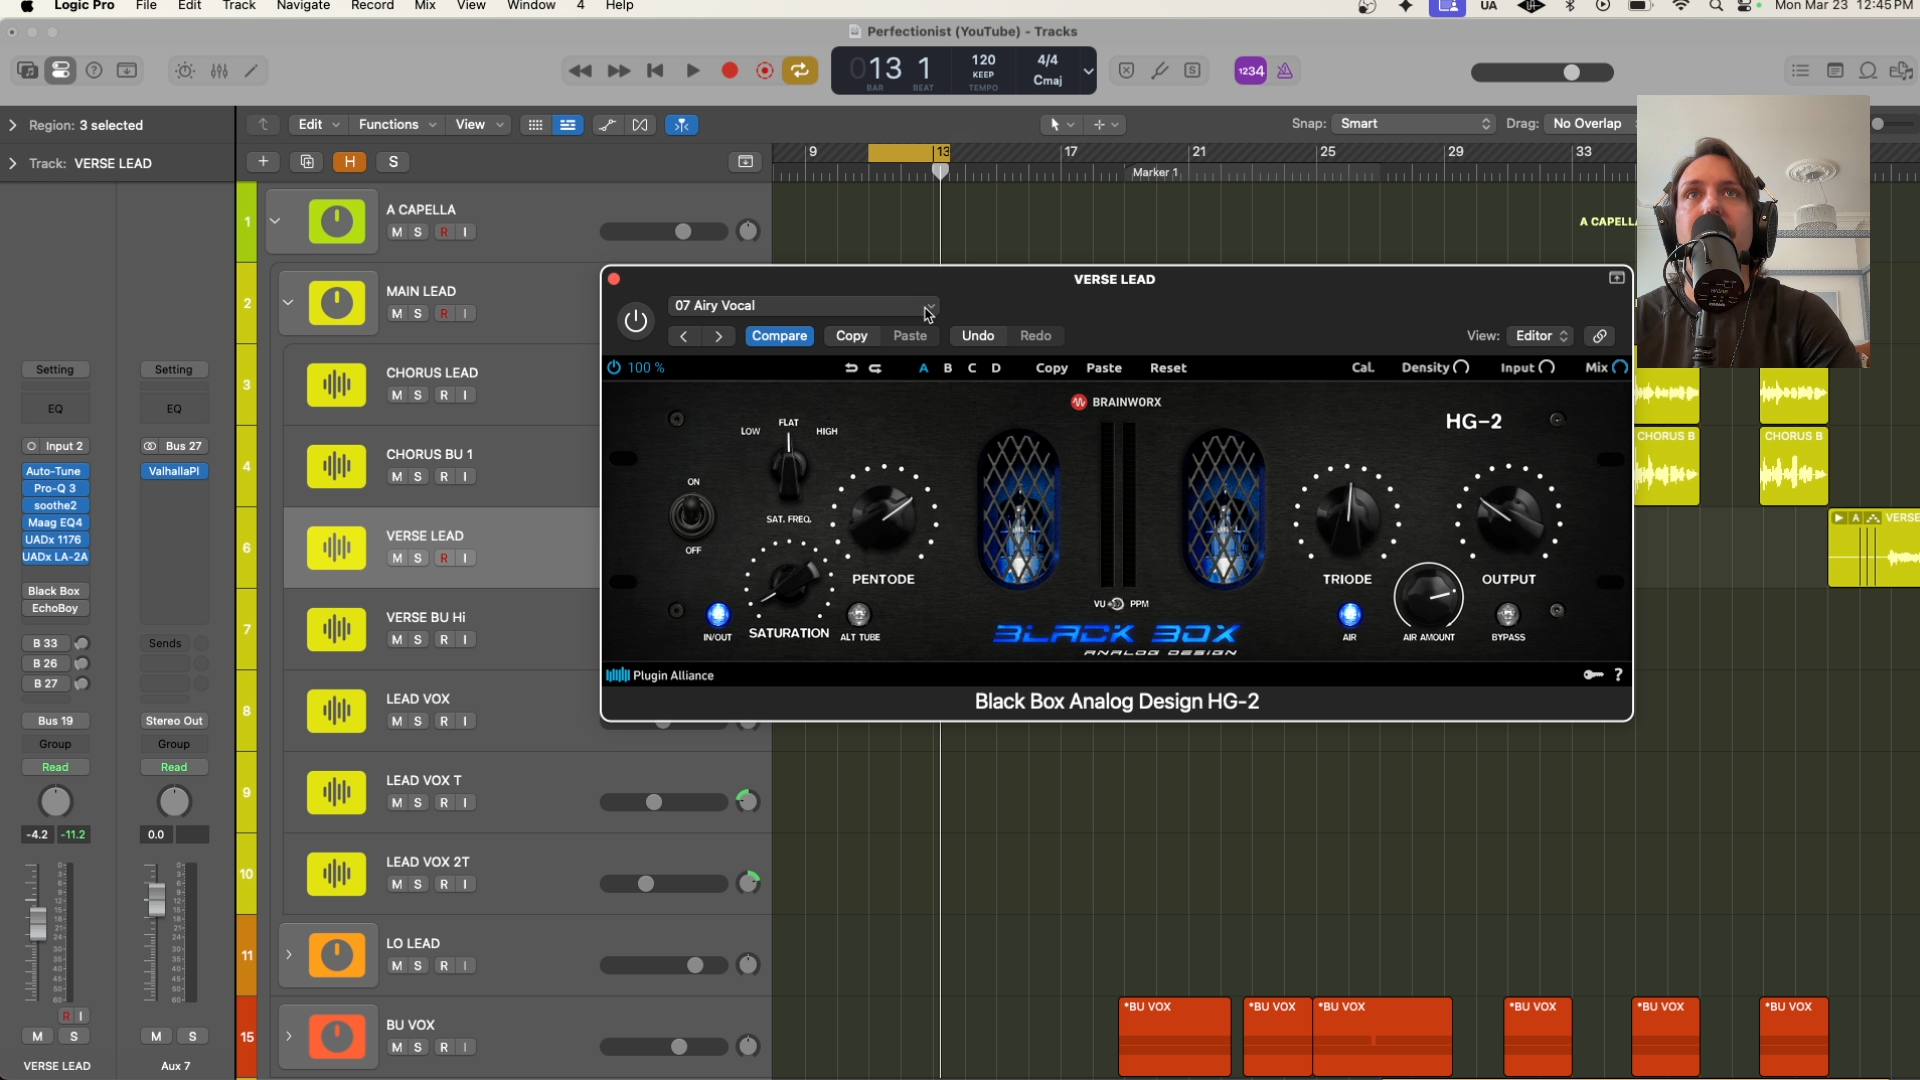This screenshot has height=1080, width=1920.
Task: Click the Compare button in plugin header
Action: (779, 336)
